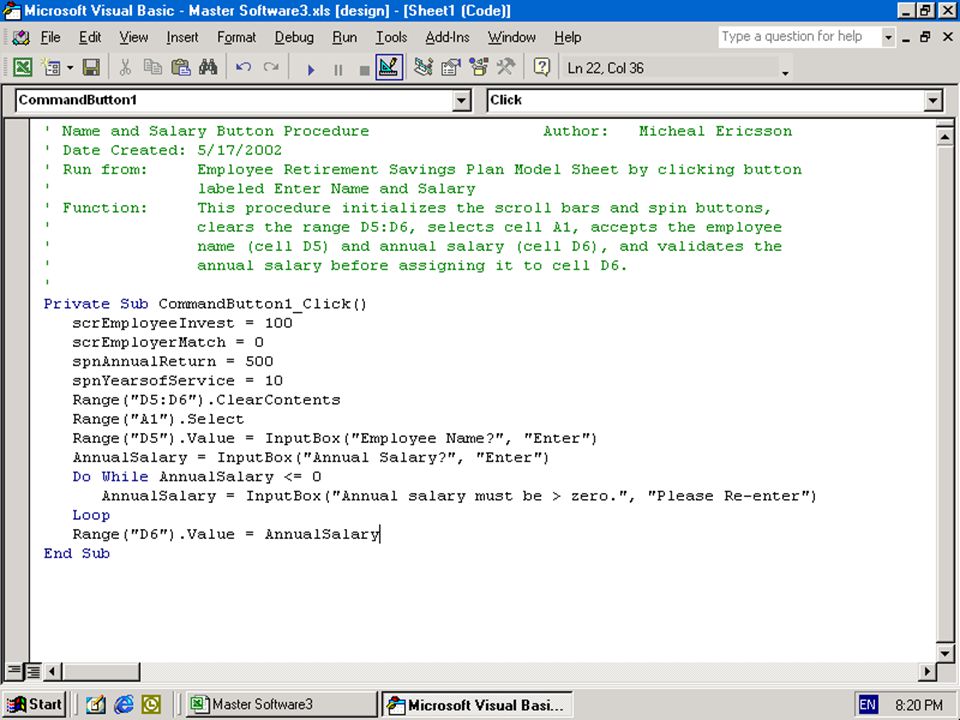Launch Internet Explorer from quick launch

tap(124, 705)
